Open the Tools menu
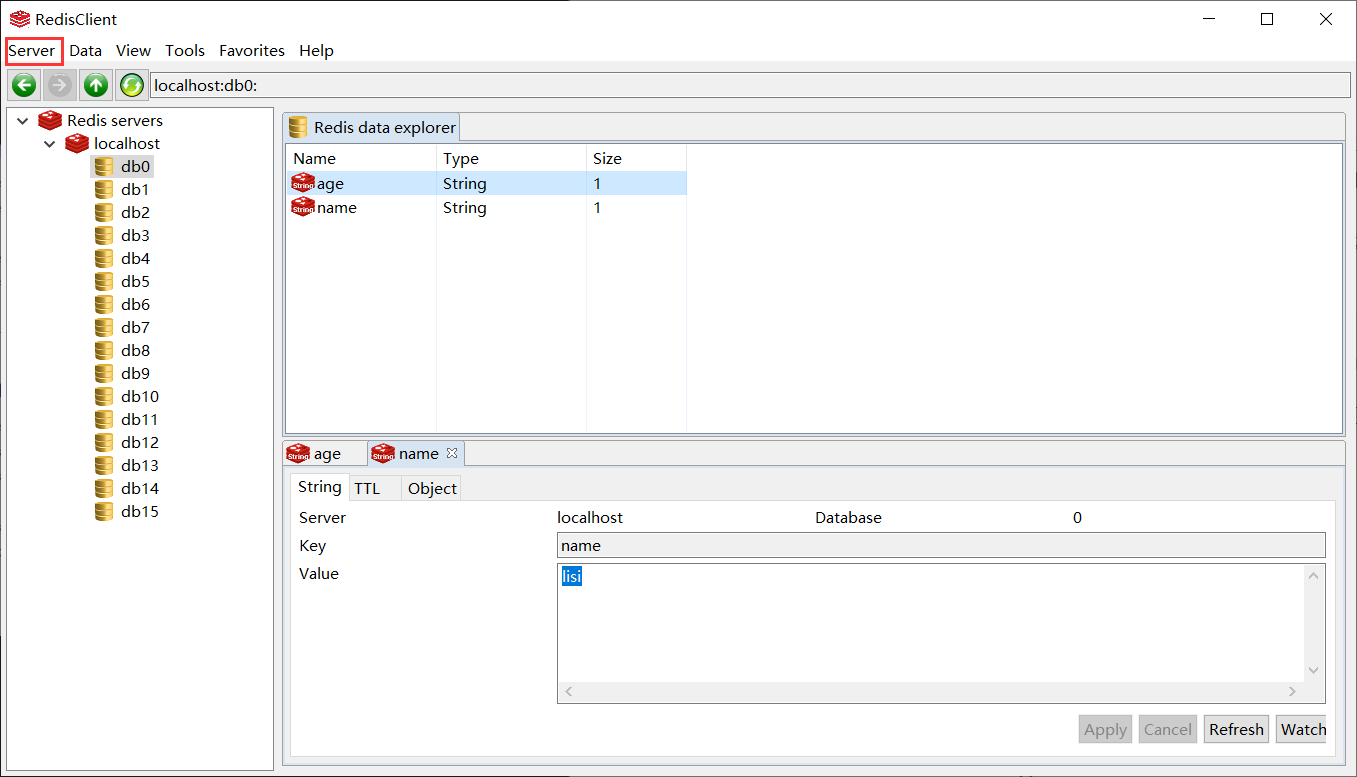Image resolution: width=1357 pixels, height=777 pixels. (x=185, y=50)
